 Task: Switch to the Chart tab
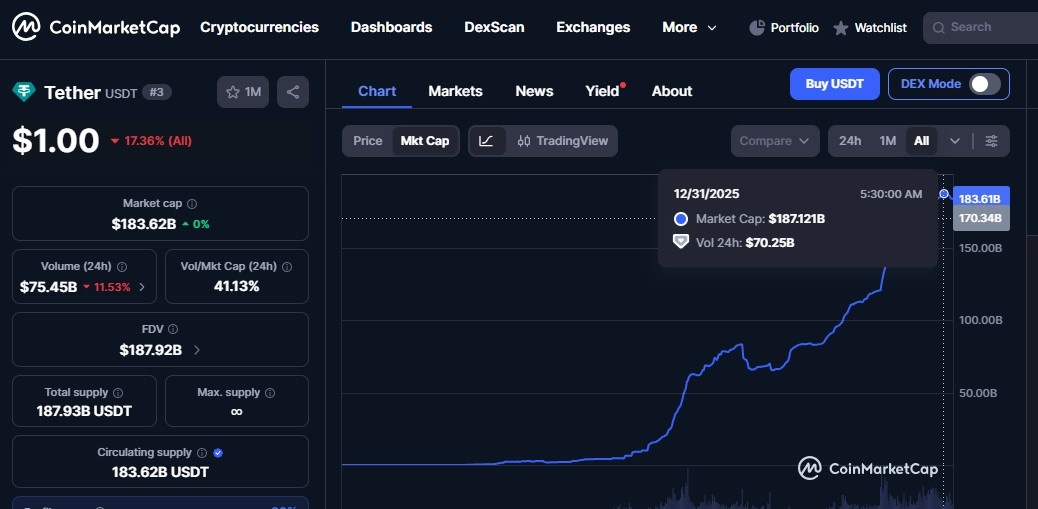(x=377, y=91)
